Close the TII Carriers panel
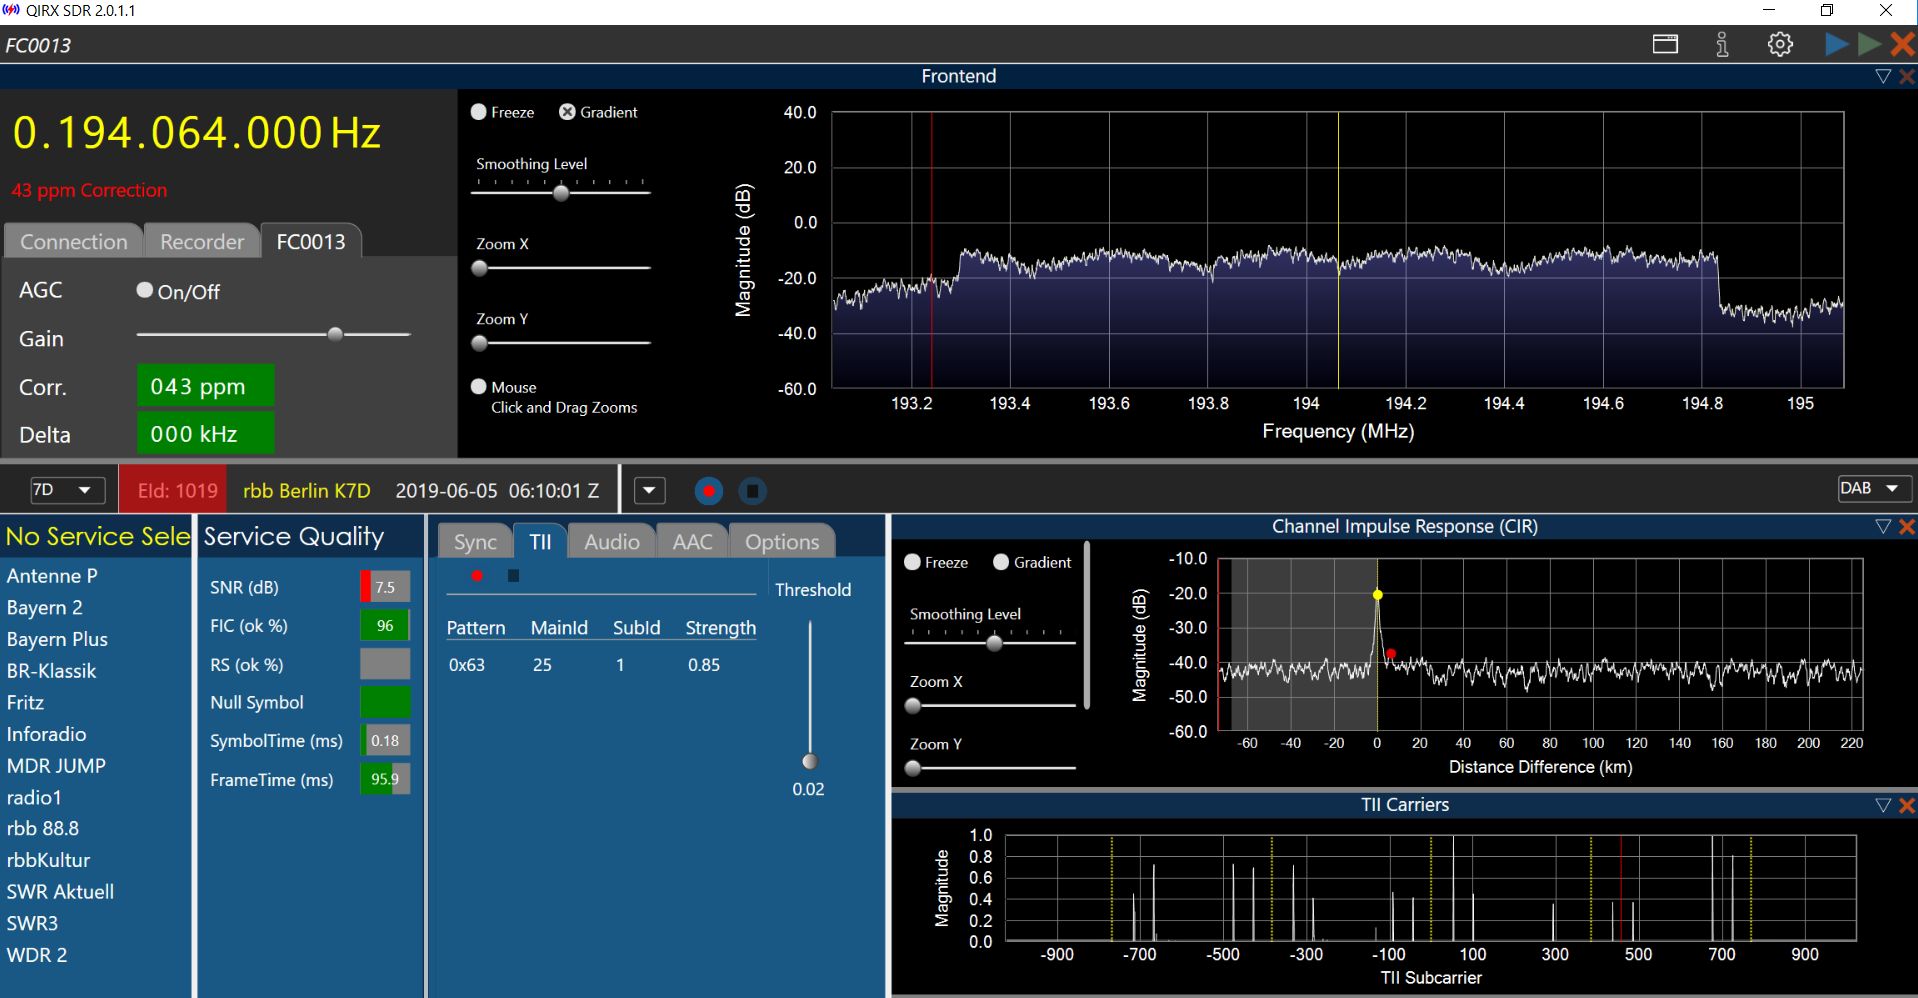Screen dimensions: 1918x998 pos(1907,805)
